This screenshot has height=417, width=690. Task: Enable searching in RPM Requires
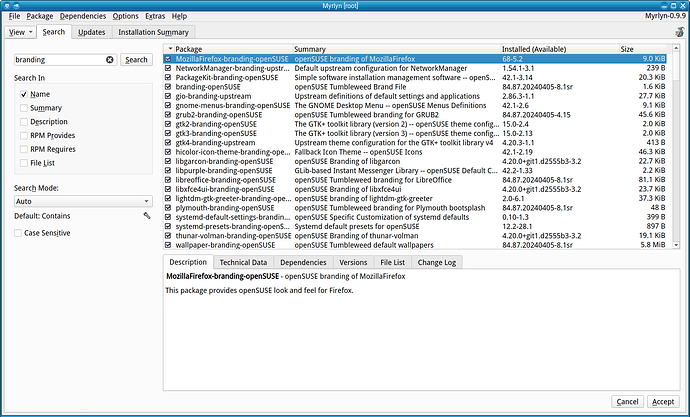[x=24, y=149]
